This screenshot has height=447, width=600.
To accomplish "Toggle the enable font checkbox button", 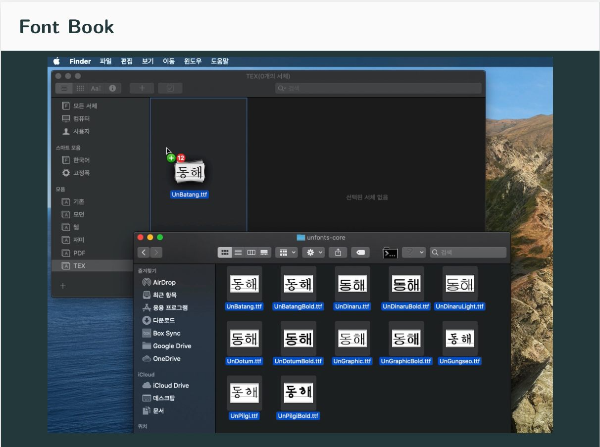I will coord(170,88).
